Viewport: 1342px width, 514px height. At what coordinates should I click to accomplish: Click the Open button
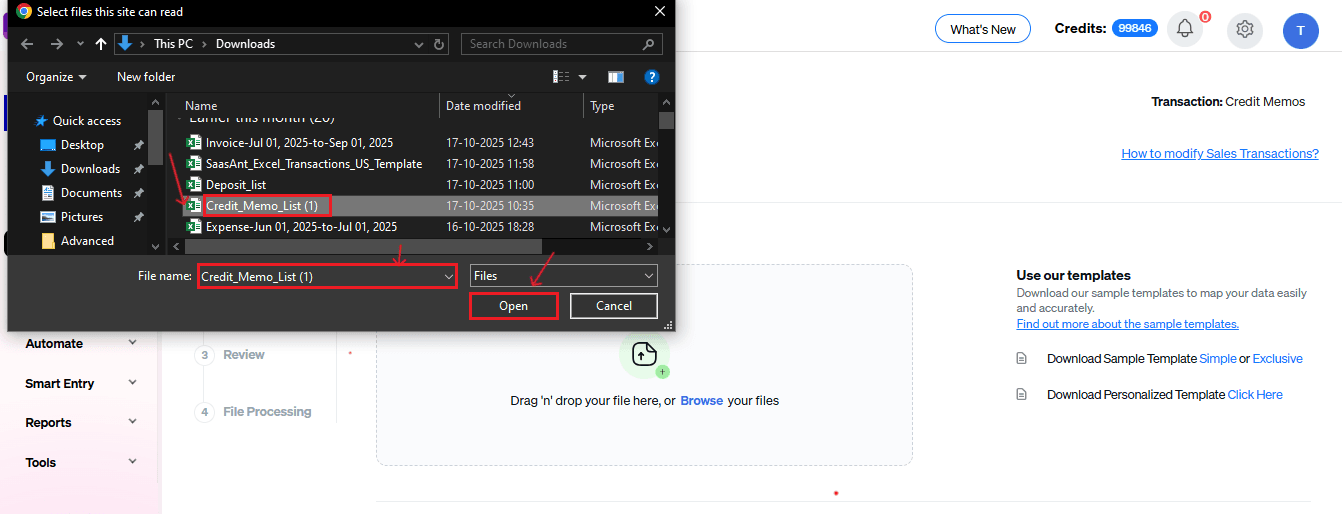click(513, 306)
